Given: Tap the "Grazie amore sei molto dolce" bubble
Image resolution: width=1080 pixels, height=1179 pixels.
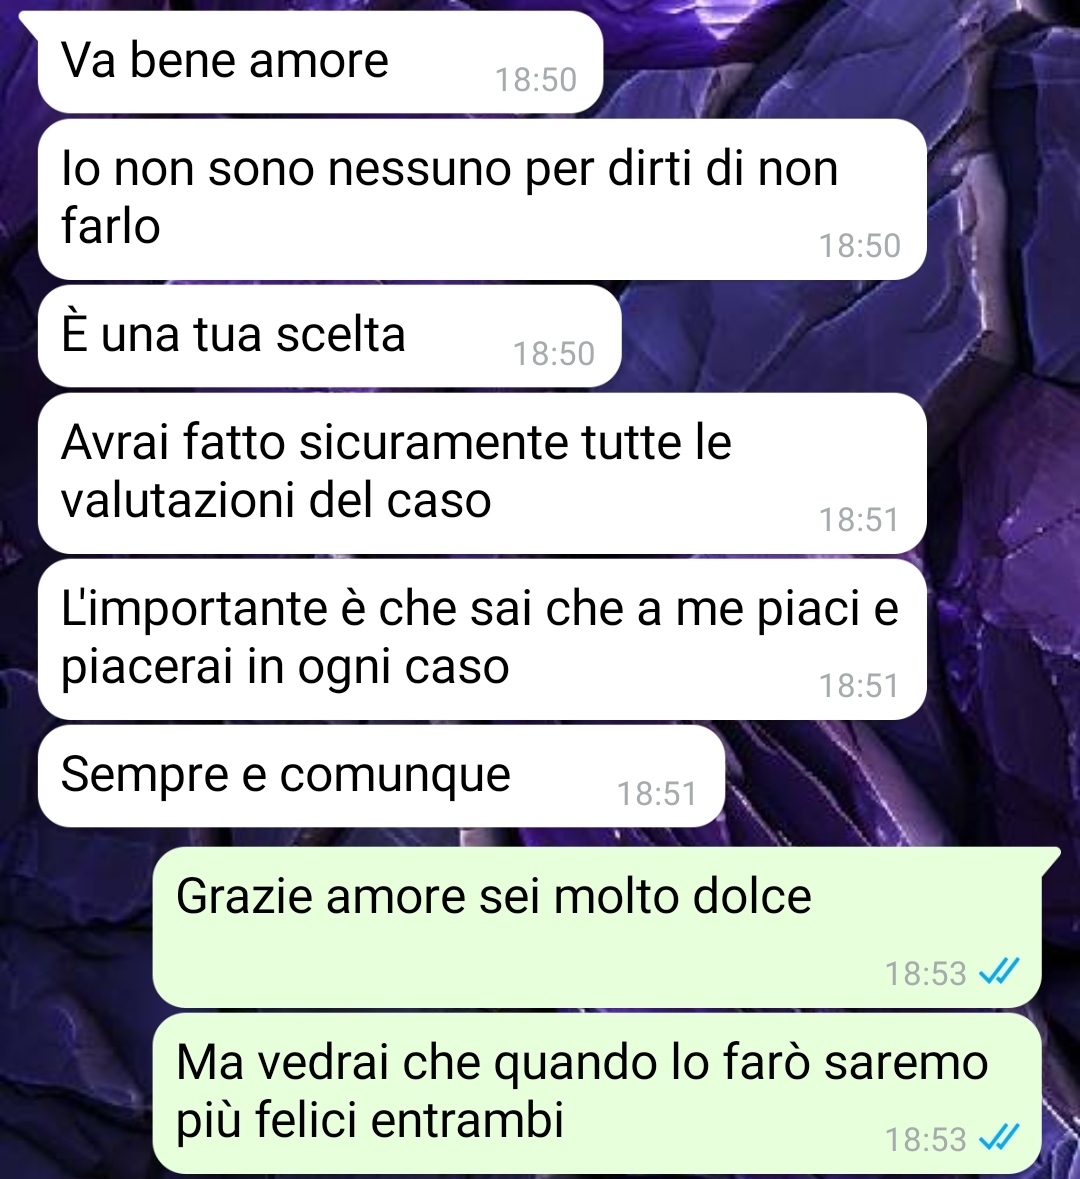Looking at the screenshot, I should coord(596,927).
